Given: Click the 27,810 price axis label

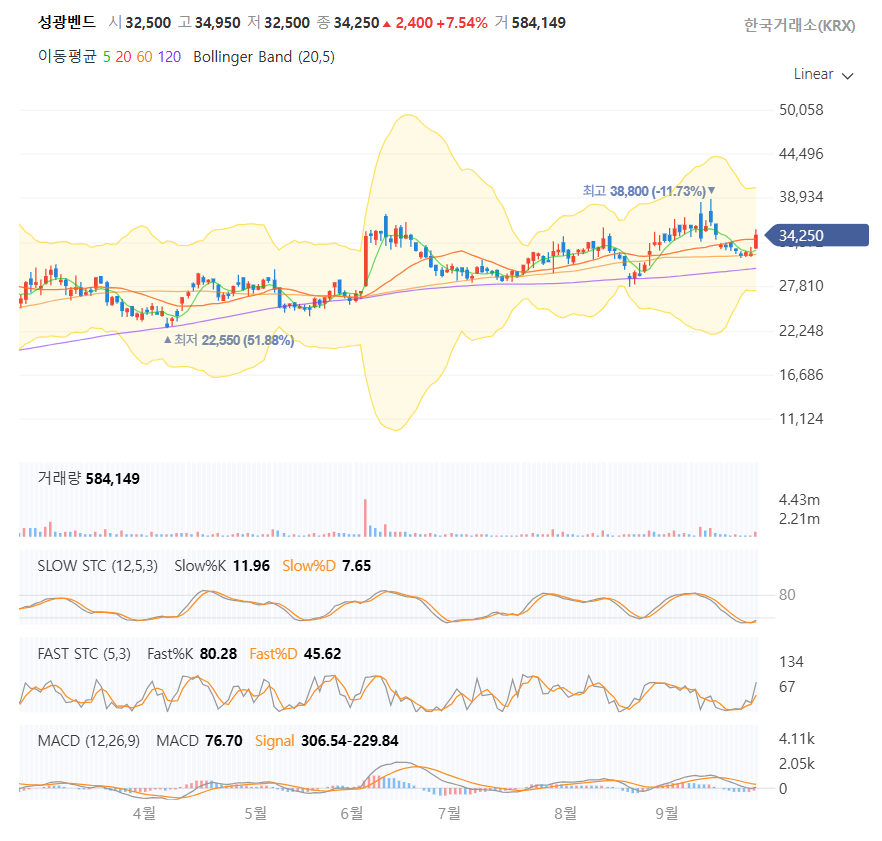Looking at the screenshot, I should [801, 286].
